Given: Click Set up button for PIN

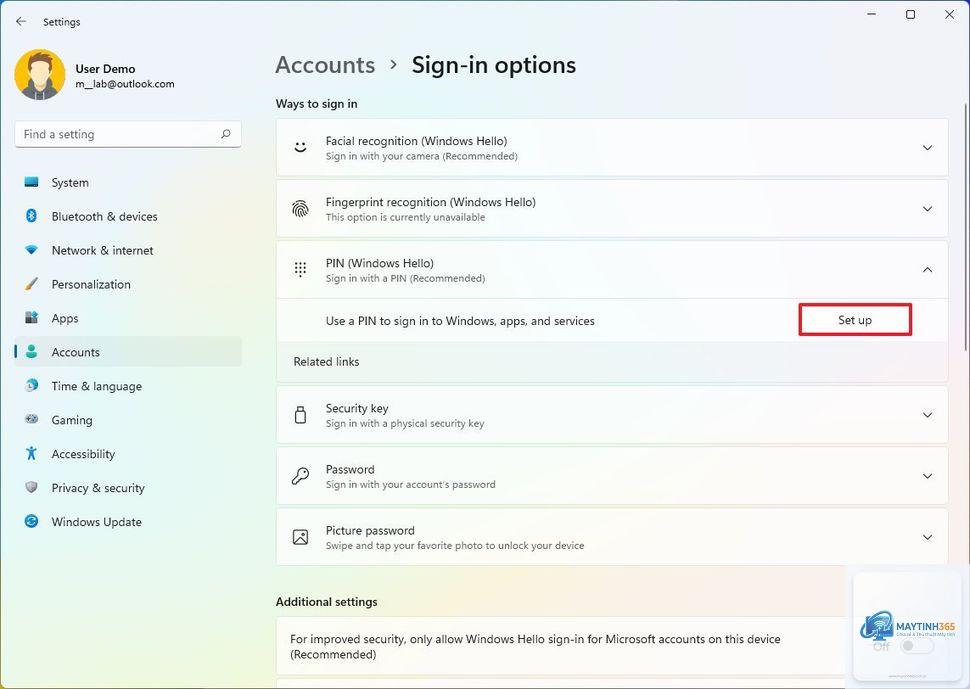Looking at the screenshot, I should coord(855,320).
